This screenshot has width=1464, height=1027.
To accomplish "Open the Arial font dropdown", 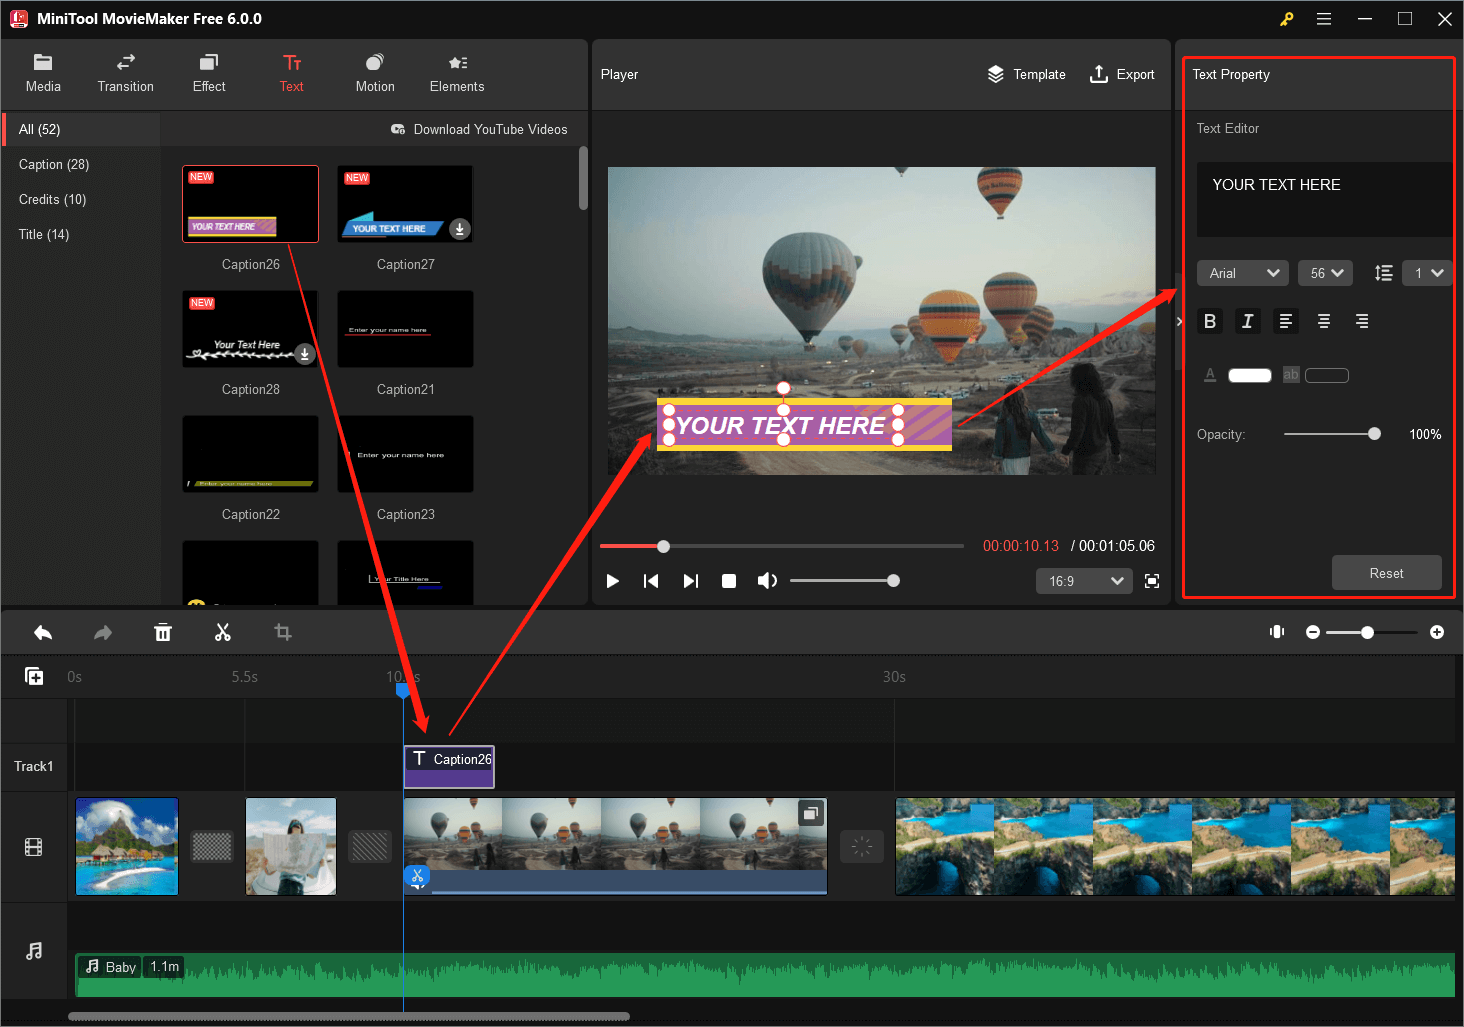I will 1243,273.
